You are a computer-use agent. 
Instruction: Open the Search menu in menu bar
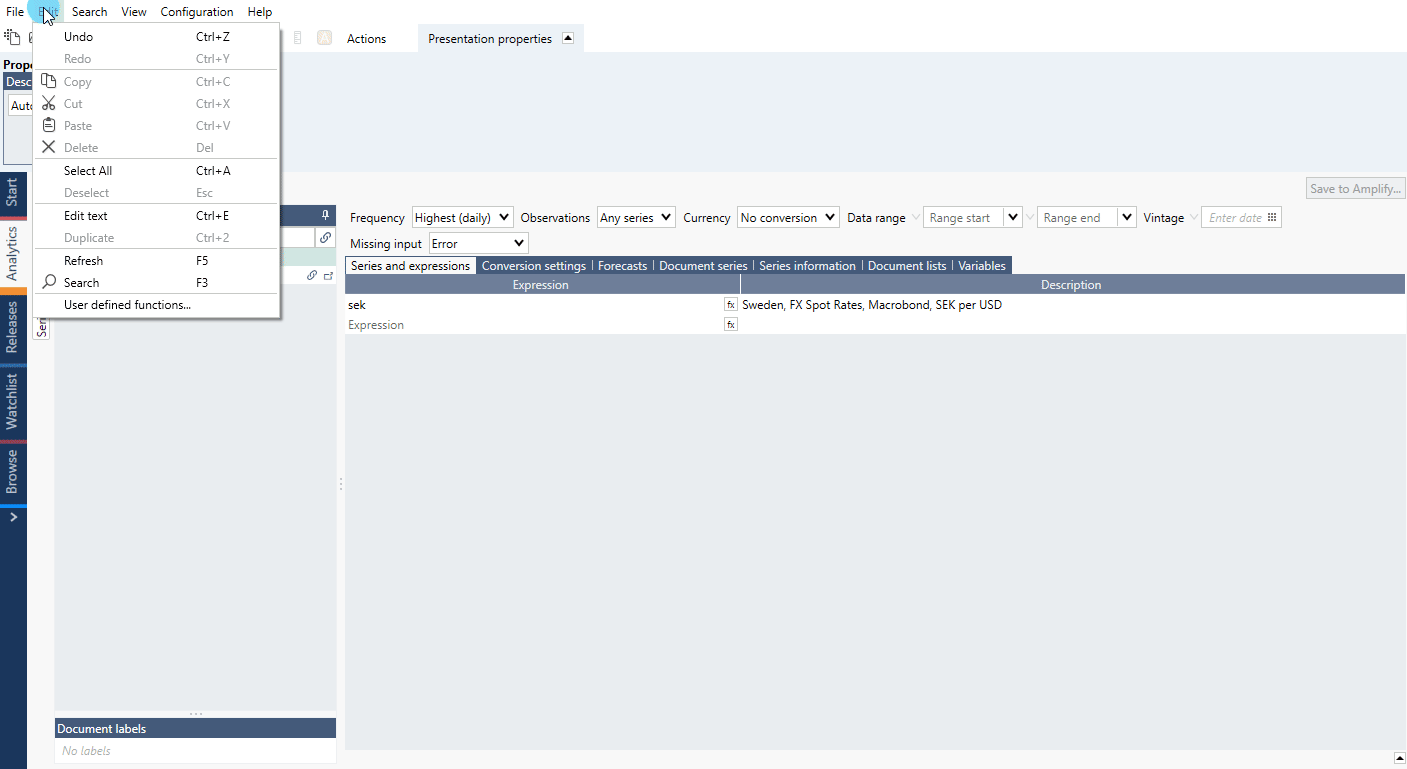click(x=90, y=12)
